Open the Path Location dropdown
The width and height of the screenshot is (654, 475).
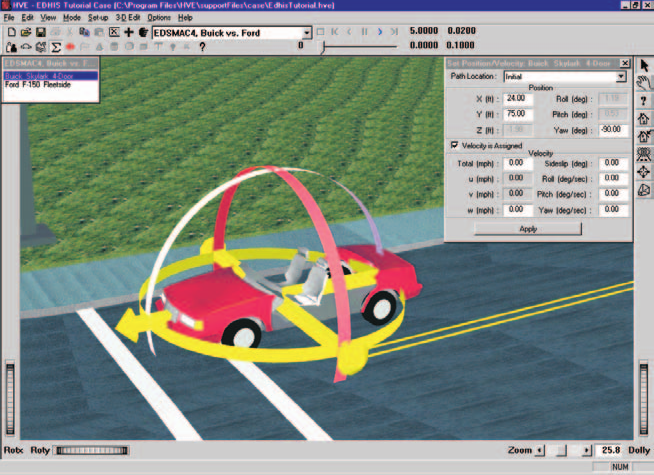621,77
